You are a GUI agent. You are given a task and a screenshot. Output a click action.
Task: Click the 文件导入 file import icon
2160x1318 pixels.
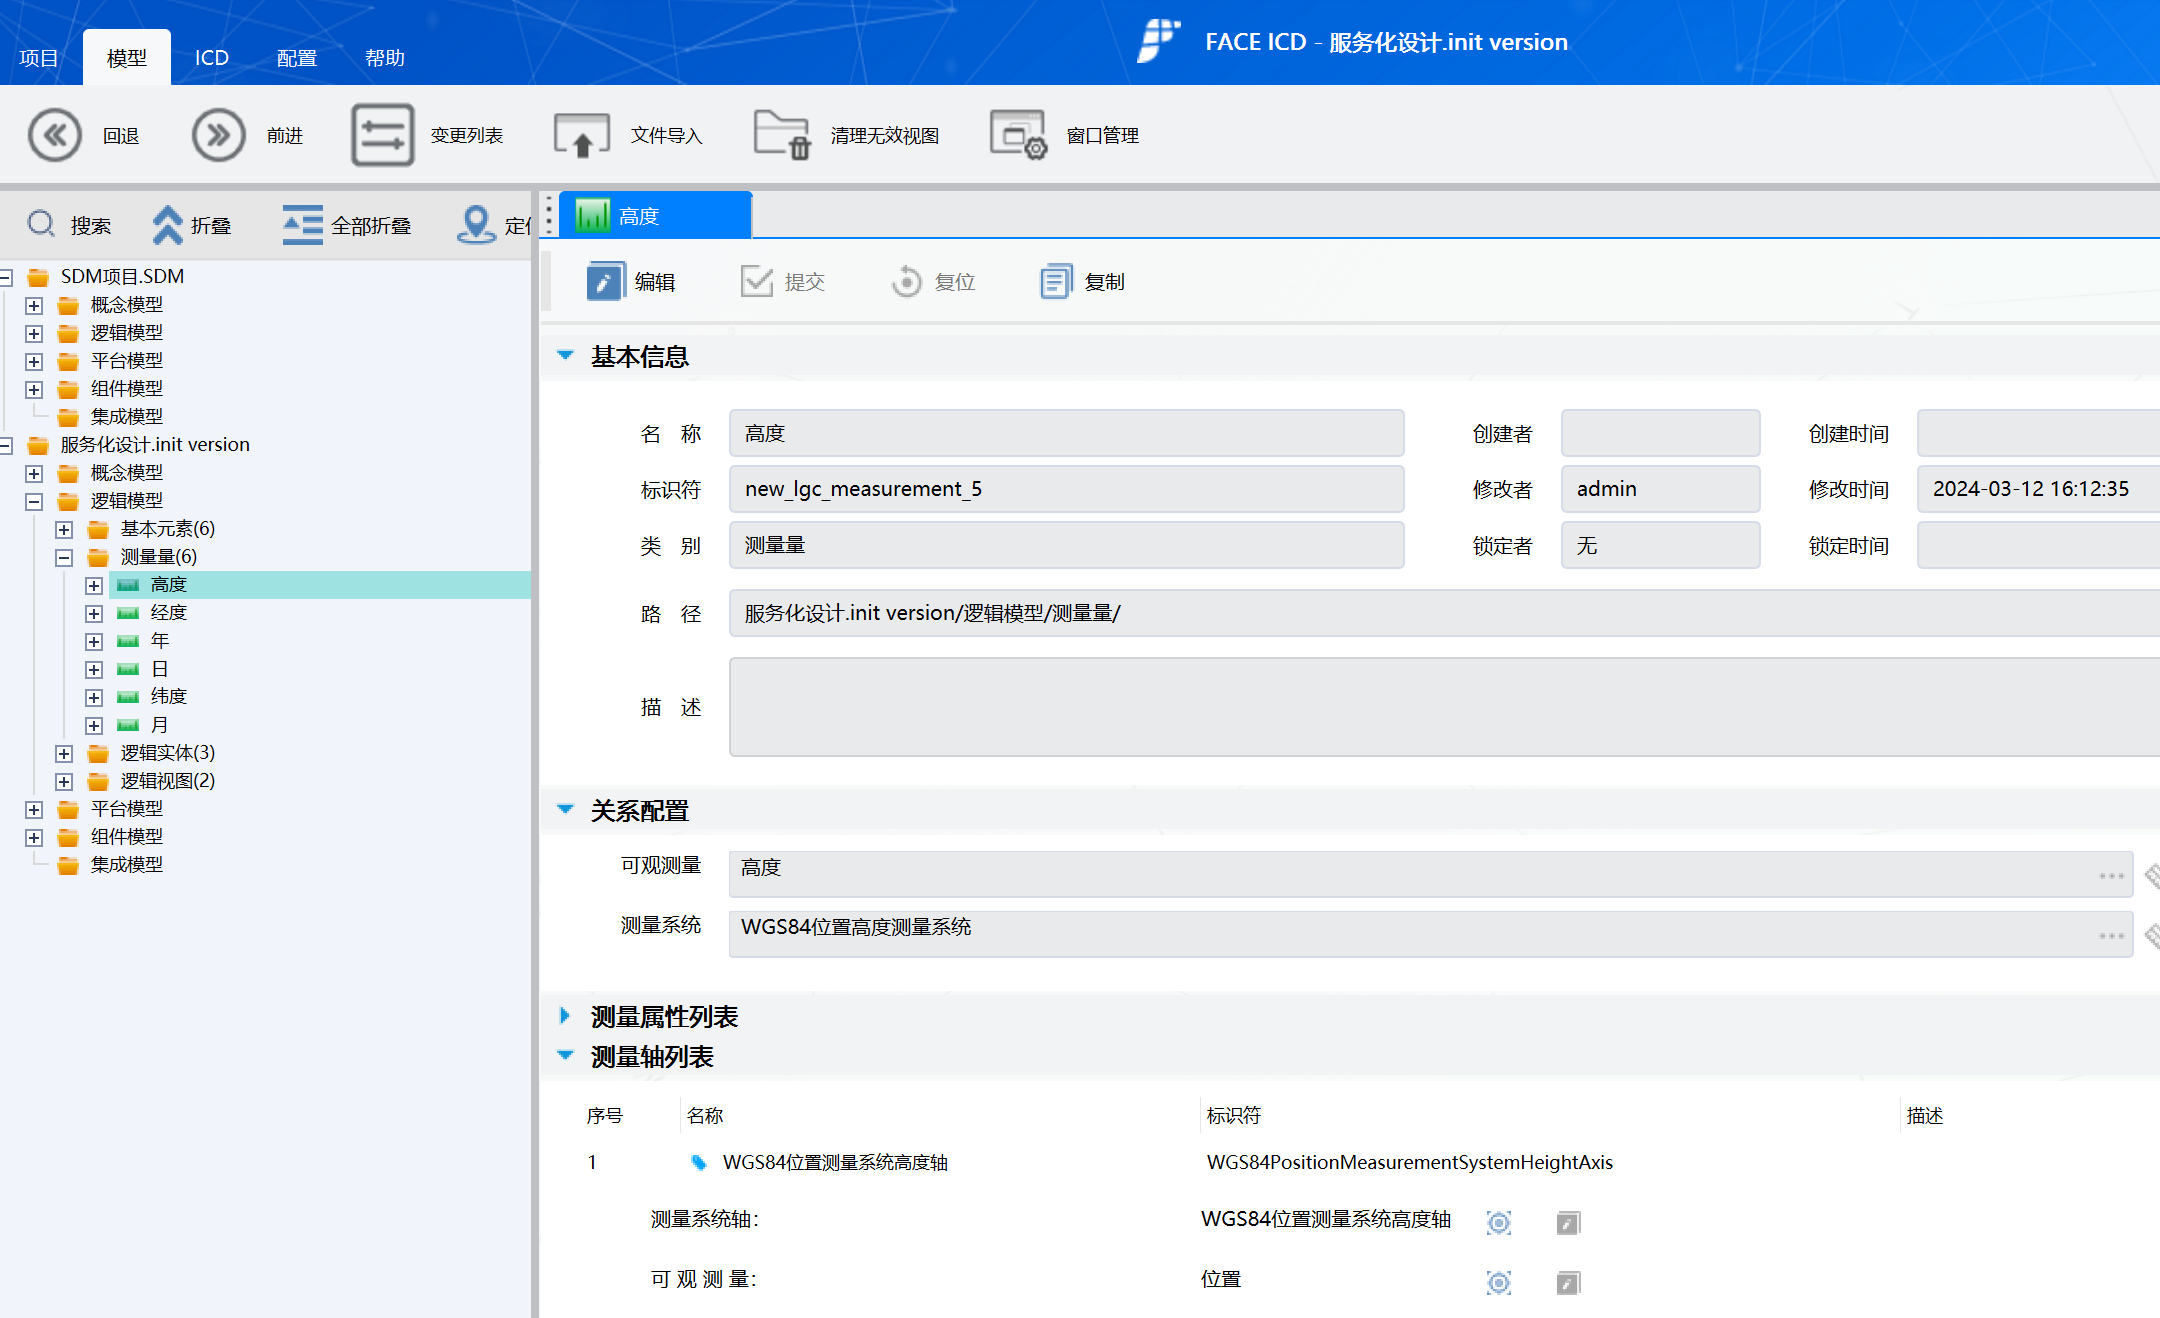point(582,135)
